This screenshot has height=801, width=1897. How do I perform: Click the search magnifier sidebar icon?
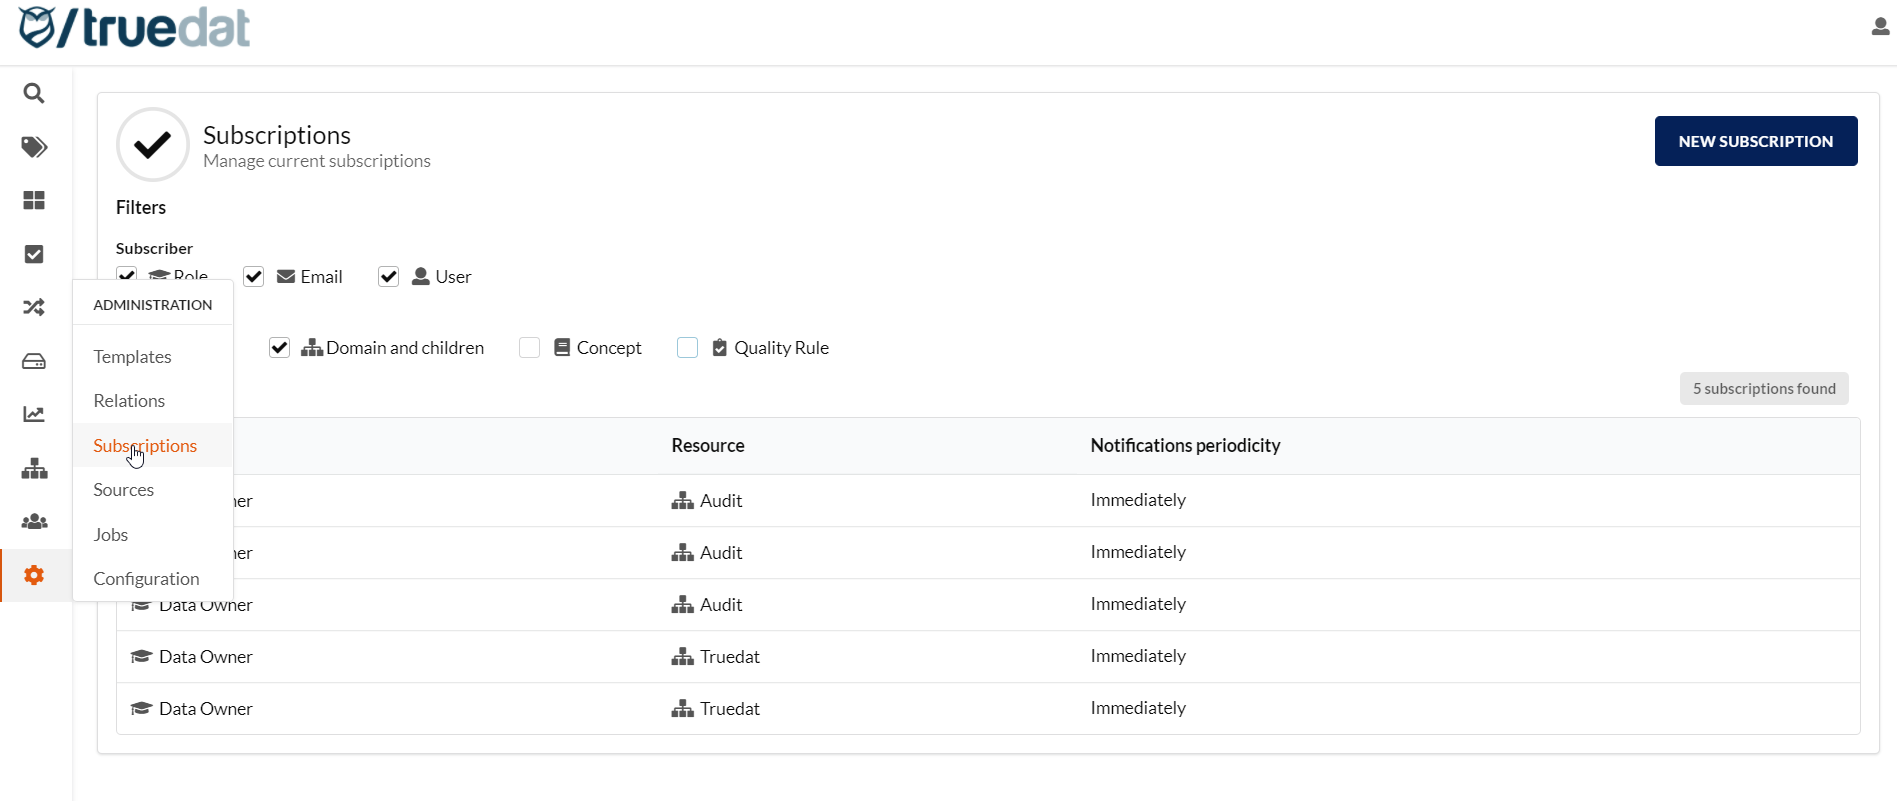click(x=34, y=94)
